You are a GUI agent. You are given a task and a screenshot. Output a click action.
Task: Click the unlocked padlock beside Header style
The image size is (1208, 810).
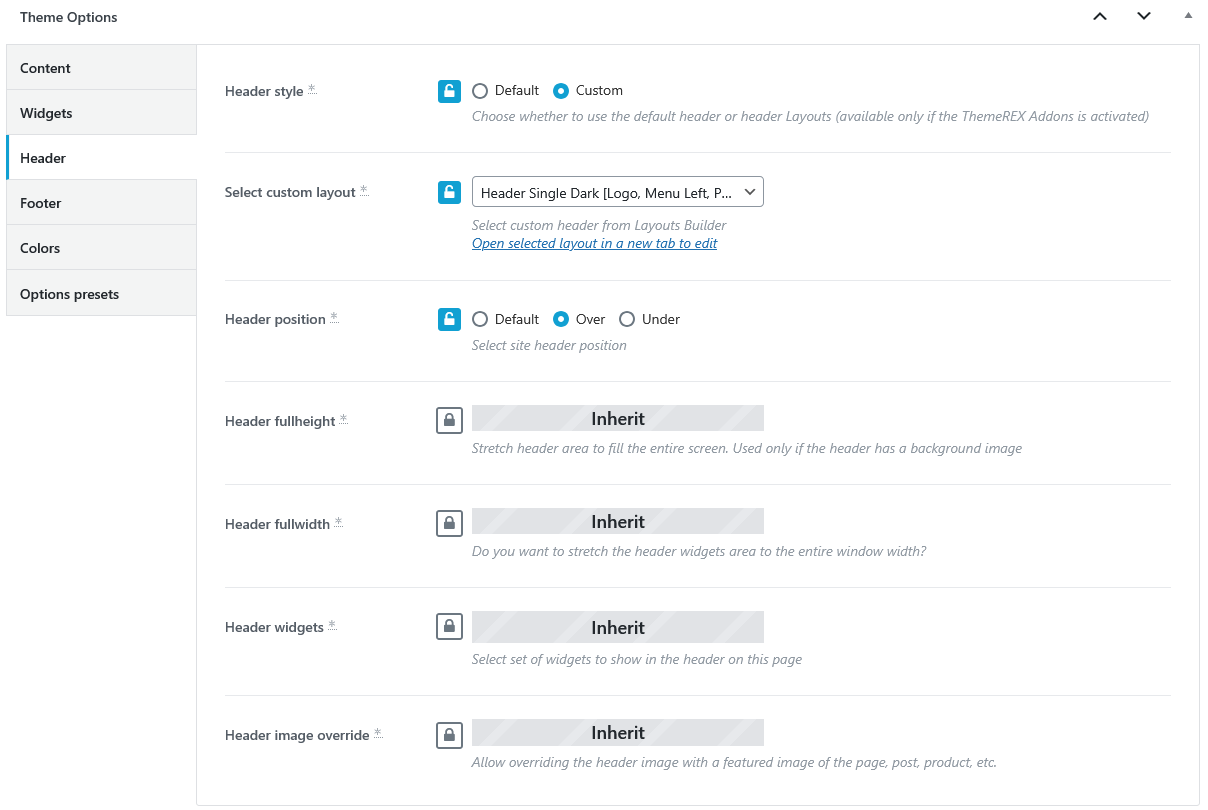click(449, 91)
